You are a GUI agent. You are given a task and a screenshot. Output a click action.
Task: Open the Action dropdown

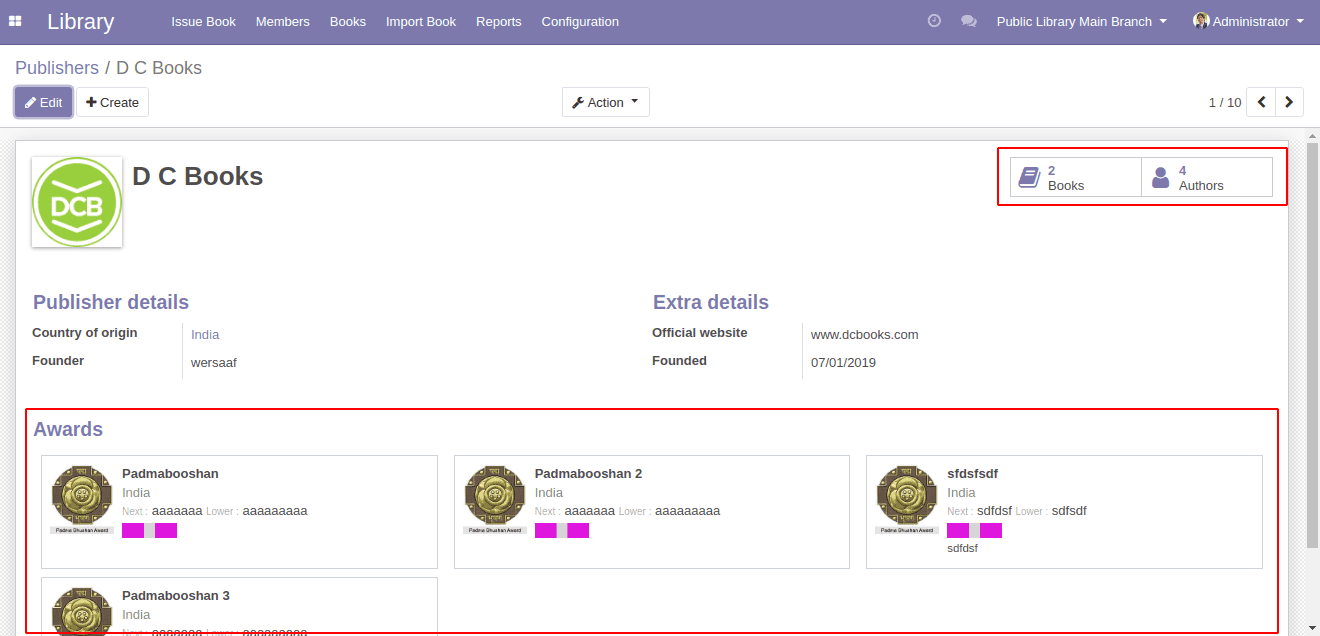[606, 102]
